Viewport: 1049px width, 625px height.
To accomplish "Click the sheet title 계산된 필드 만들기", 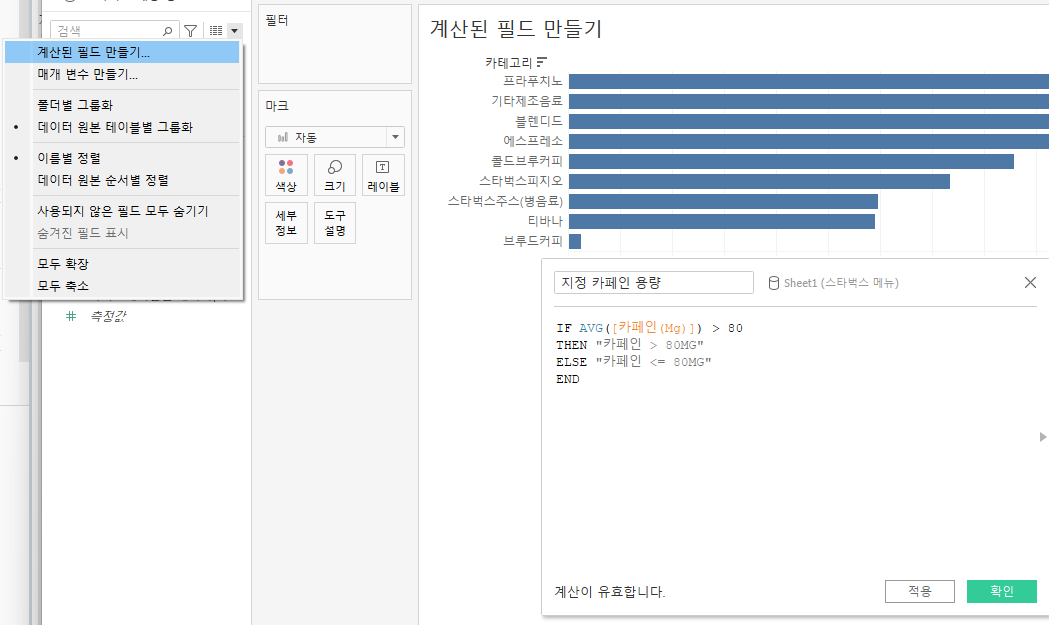I will [516, 29].
